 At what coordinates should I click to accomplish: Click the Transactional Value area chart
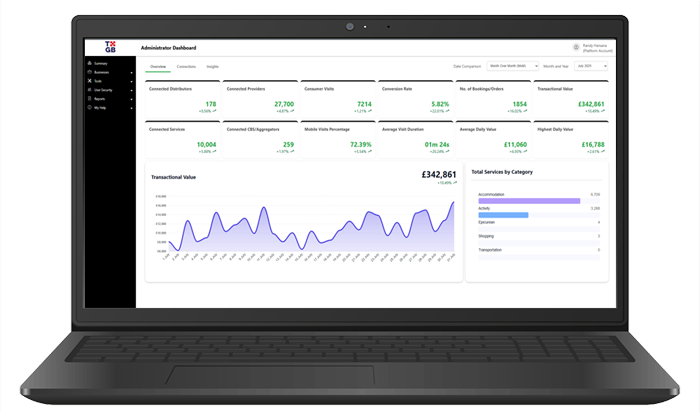[311, 227]
